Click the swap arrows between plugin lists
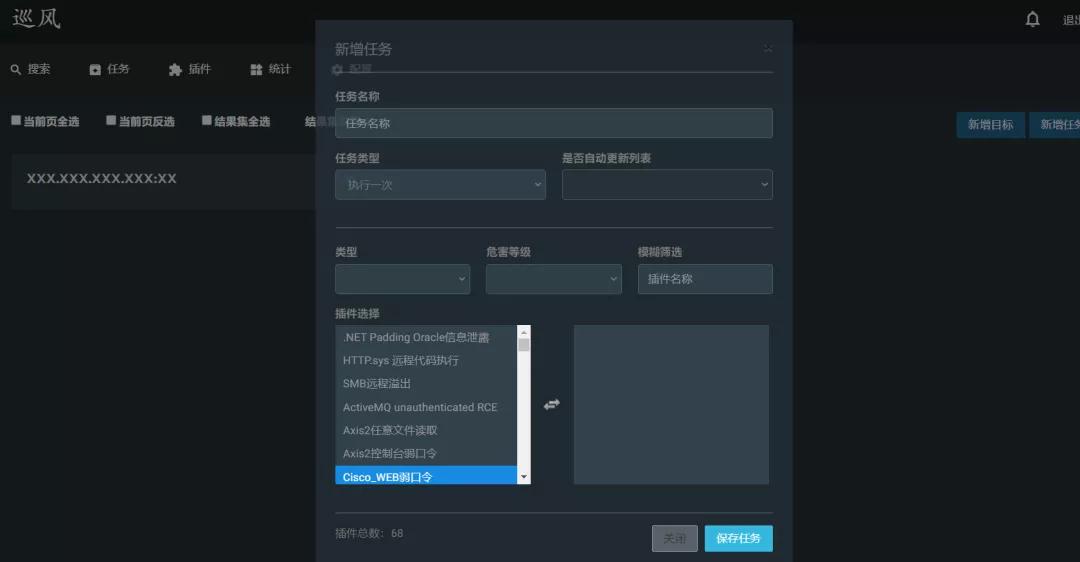This screenshot has width=1080, height=562. [552, 404]
